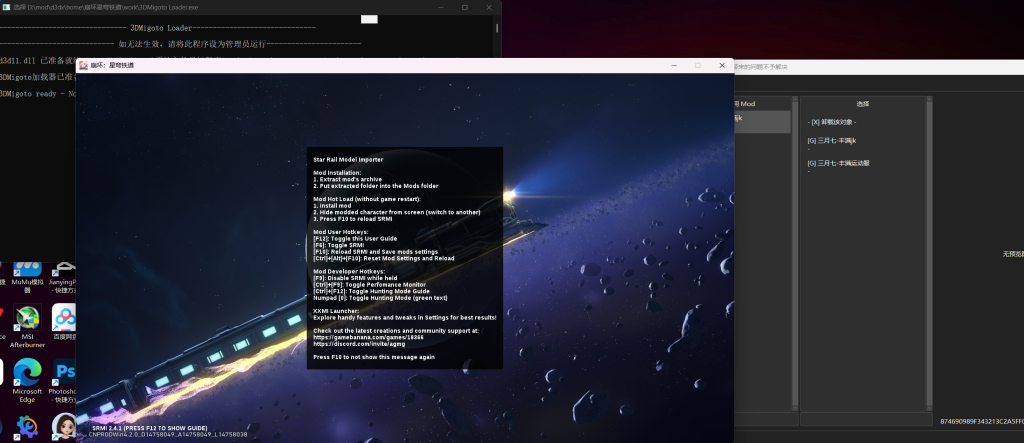Select the MSI Afterburner desktop icon
This screenshot has height=443, width=1024.
click(27, 326)
